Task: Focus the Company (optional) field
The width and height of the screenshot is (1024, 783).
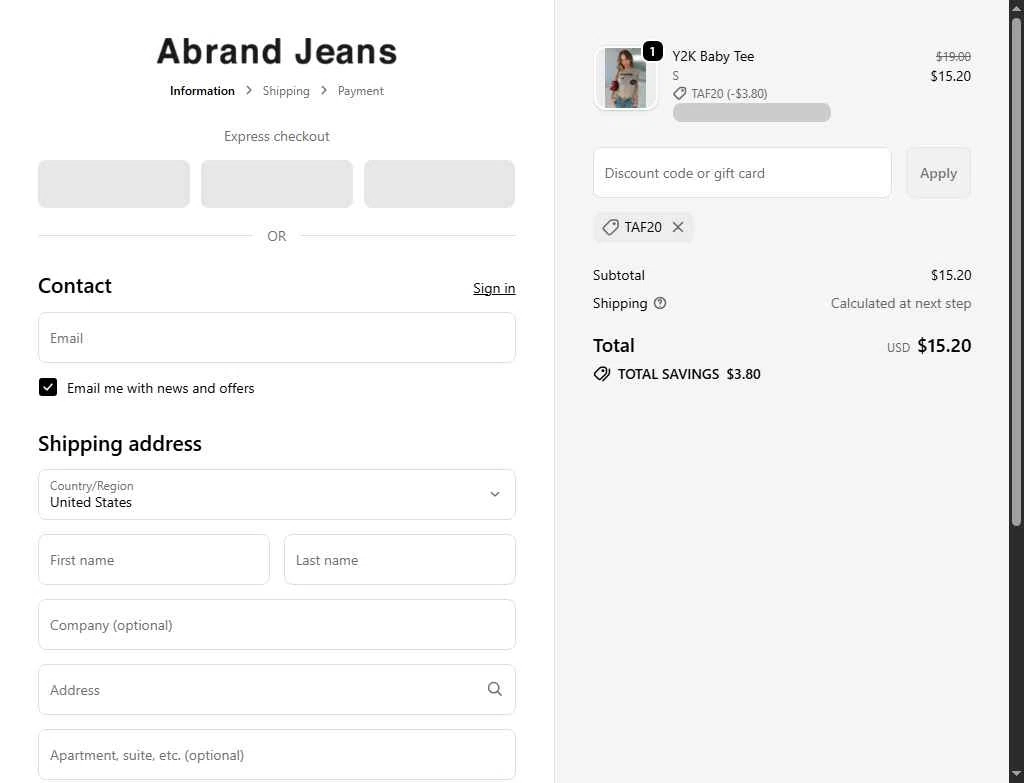Action: pos(277,624)
